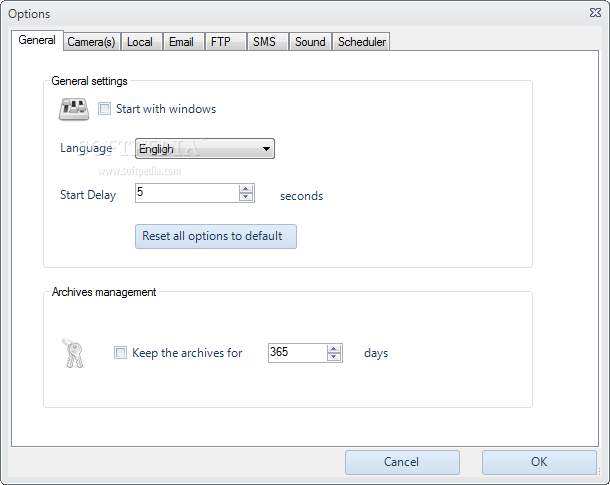The height and width of the screenshot is (485, 610).
Task: Click Start Delay decrement arrow
Action: pyautogui.click(x=245, y=197)
